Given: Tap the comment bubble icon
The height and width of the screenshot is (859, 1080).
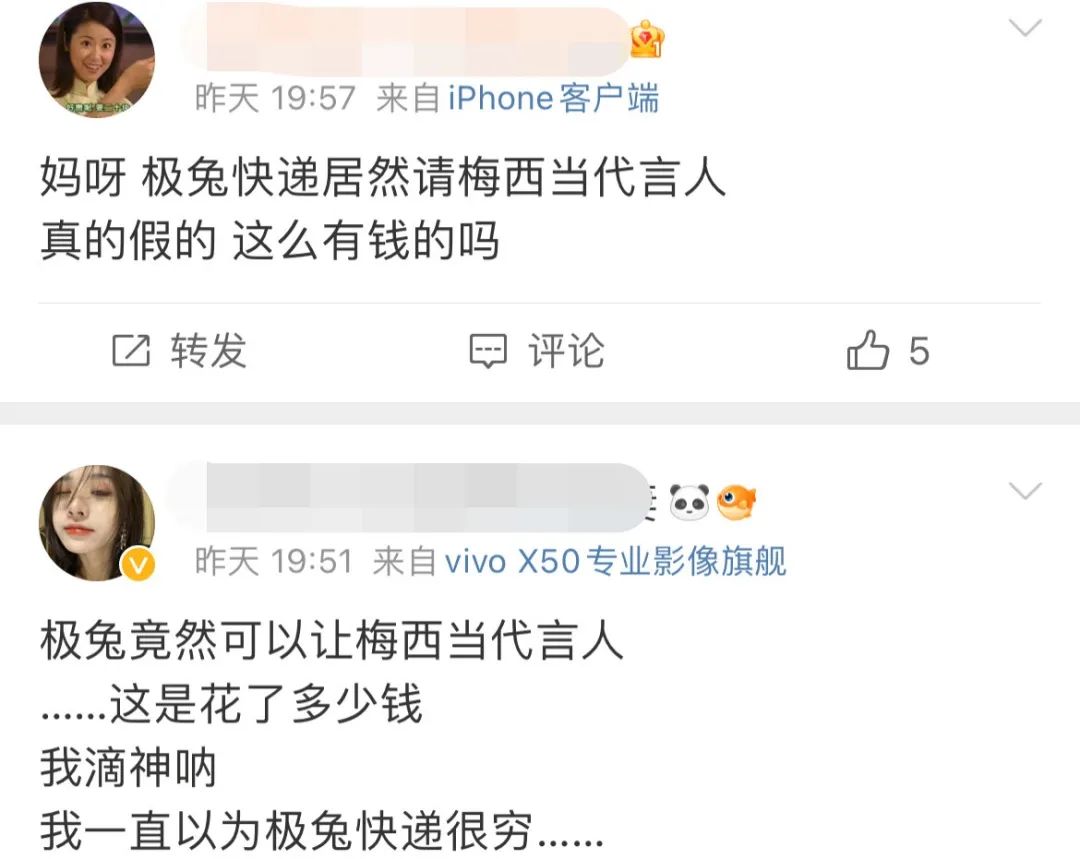Looking at the screenshot, I should coord(488,351).
